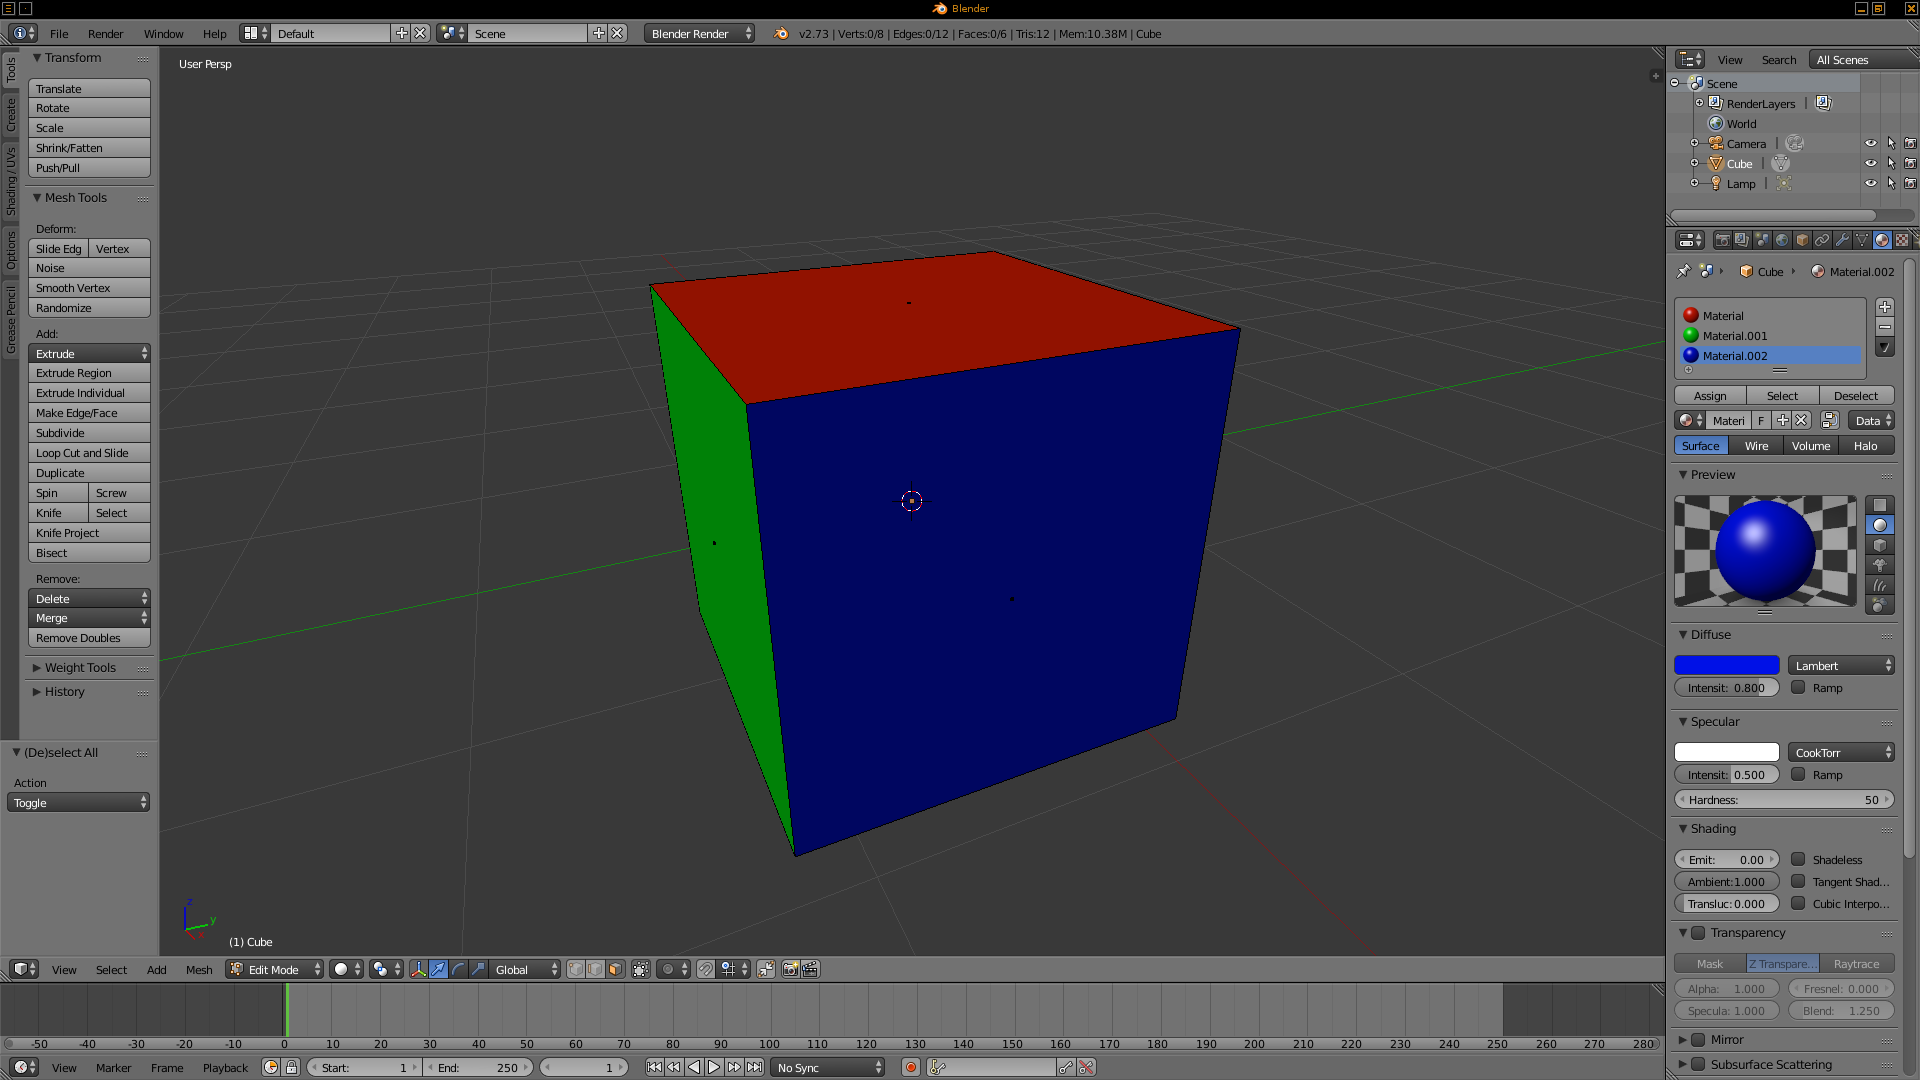Toggle Cube visibility eye in outliner
Screen dimensions: 1920x1080
1871,163
